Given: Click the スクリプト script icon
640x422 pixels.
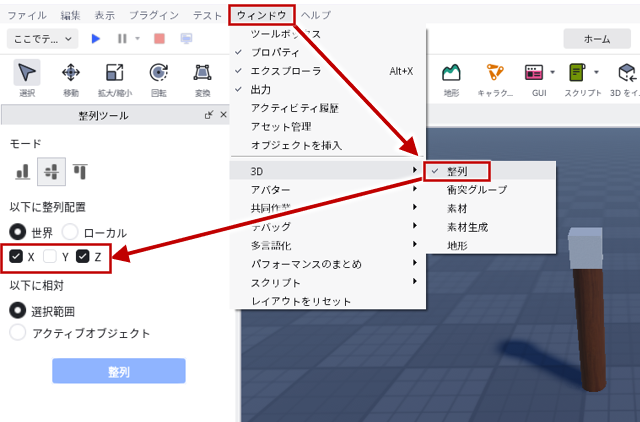Looking at the screenshot, I should [x=578, y=73].
